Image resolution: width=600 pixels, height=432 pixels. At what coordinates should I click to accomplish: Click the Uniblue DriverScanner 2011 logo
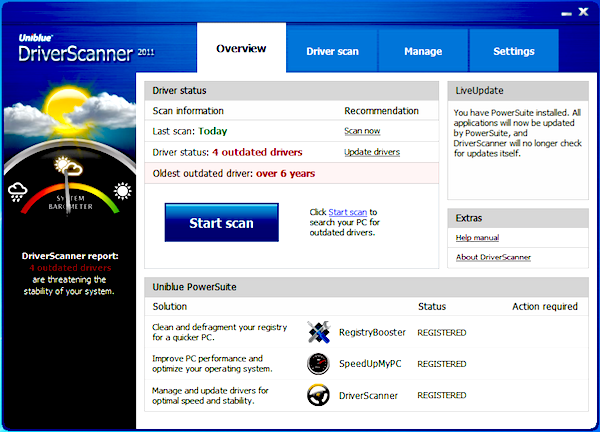click(86, 49)
